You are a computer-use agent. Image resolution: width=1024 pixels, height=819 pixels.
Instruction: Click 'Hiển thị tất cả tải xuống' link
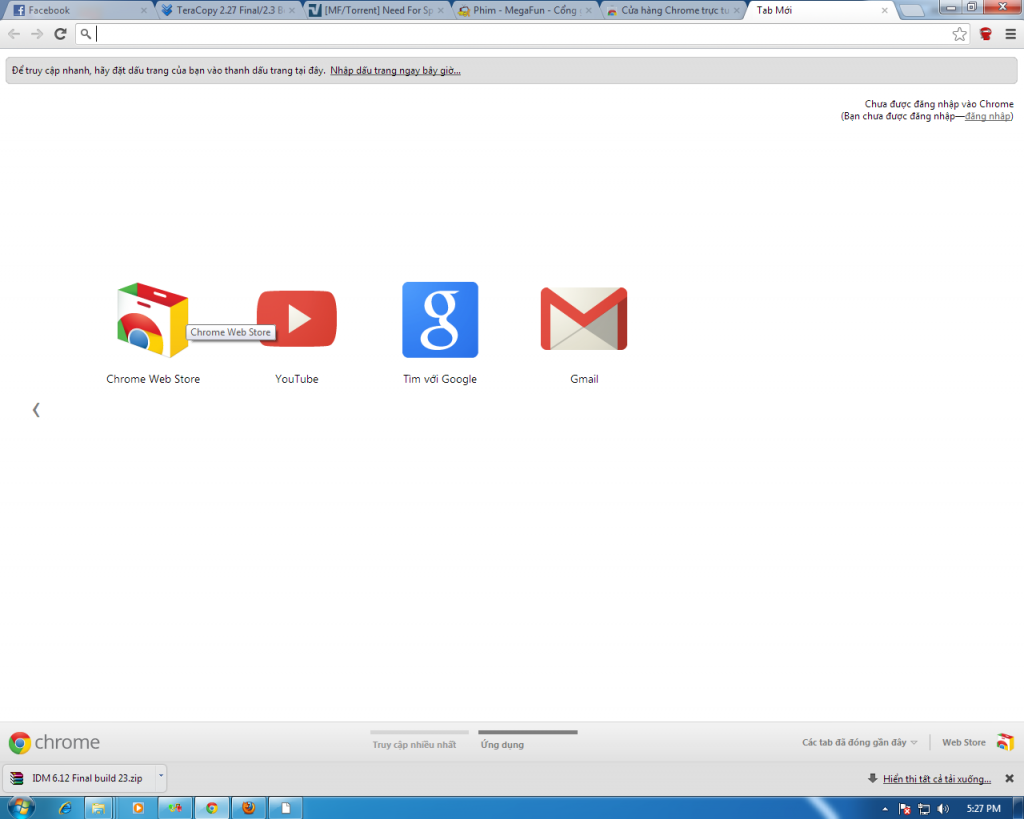click(x=937, y=778)
